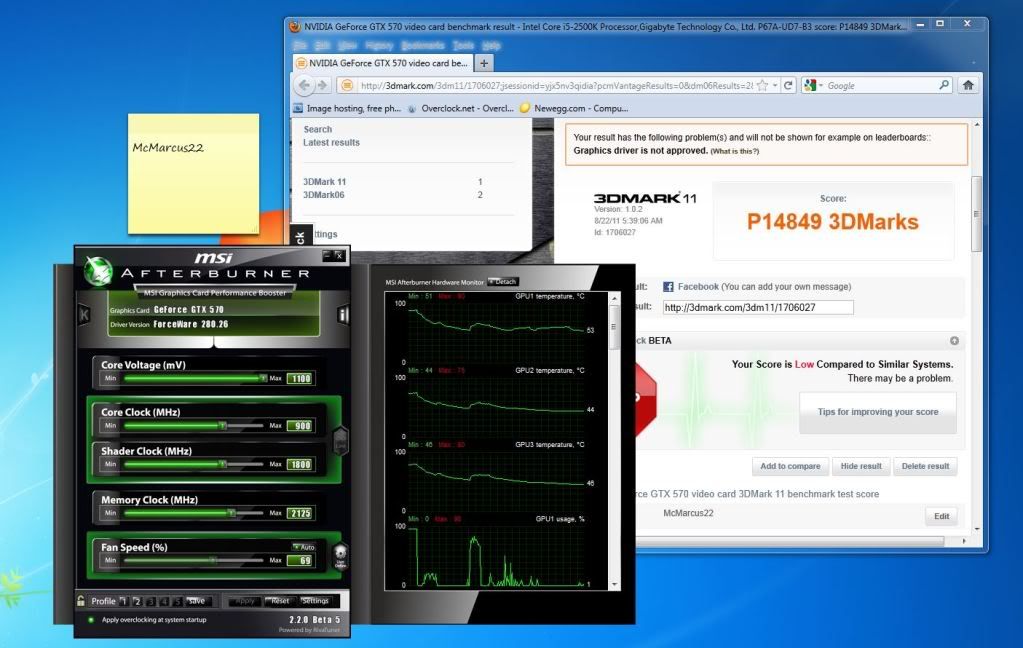Minimize the MSI Afterburner window
Image resolution: width=1023 pixels, height=648 pixels.
(327, 255)
